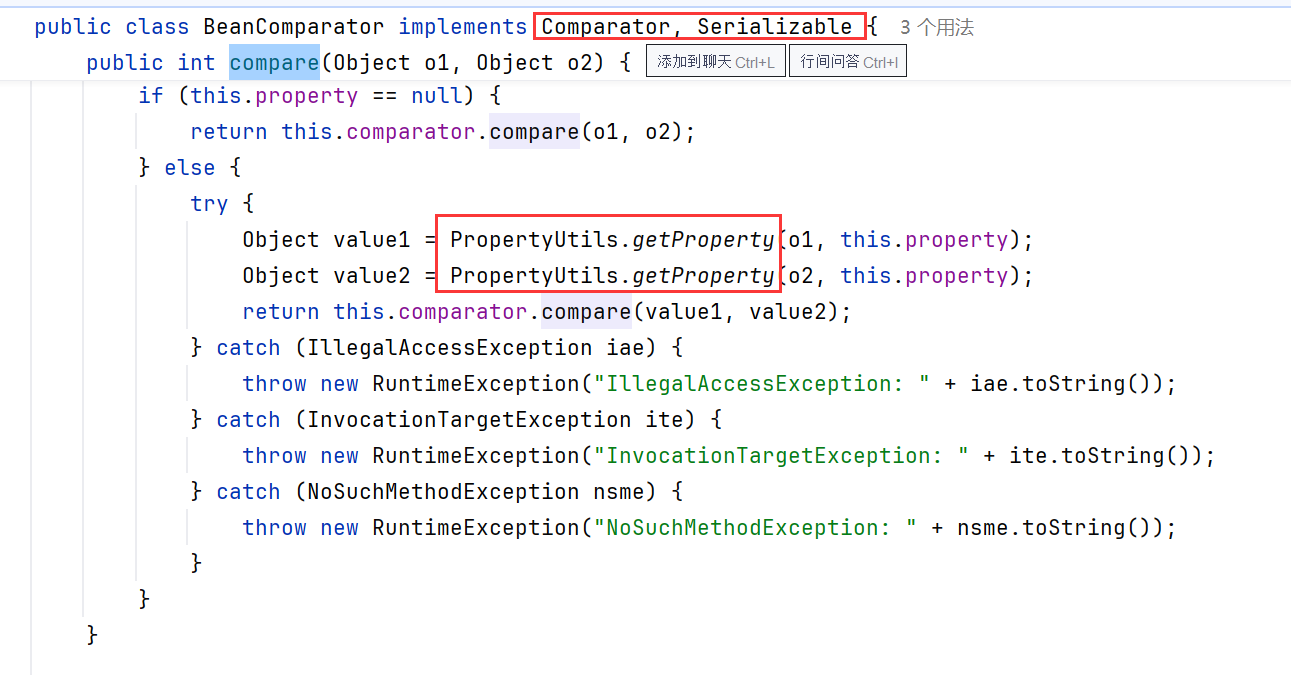Viewport: 1291px width, 675px height.
Task: Click the BeanComparator class name
Action: click(x=293, y=27)
